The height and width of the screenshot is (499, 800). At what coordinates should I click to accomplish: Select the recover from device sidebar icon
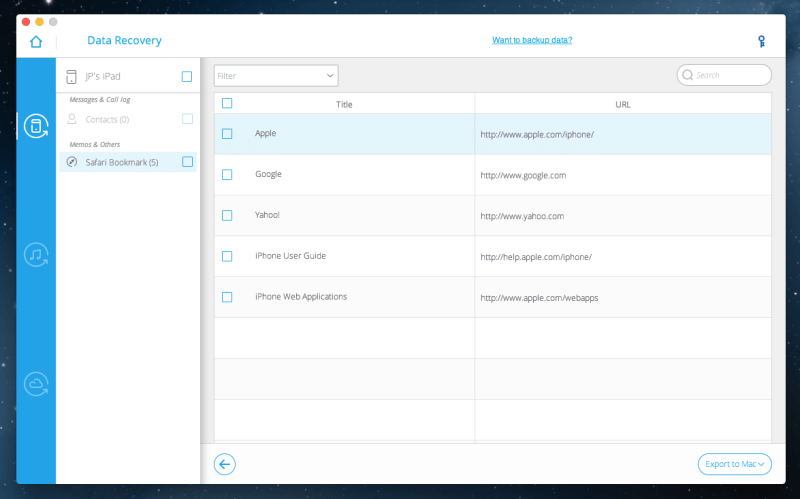36,126
